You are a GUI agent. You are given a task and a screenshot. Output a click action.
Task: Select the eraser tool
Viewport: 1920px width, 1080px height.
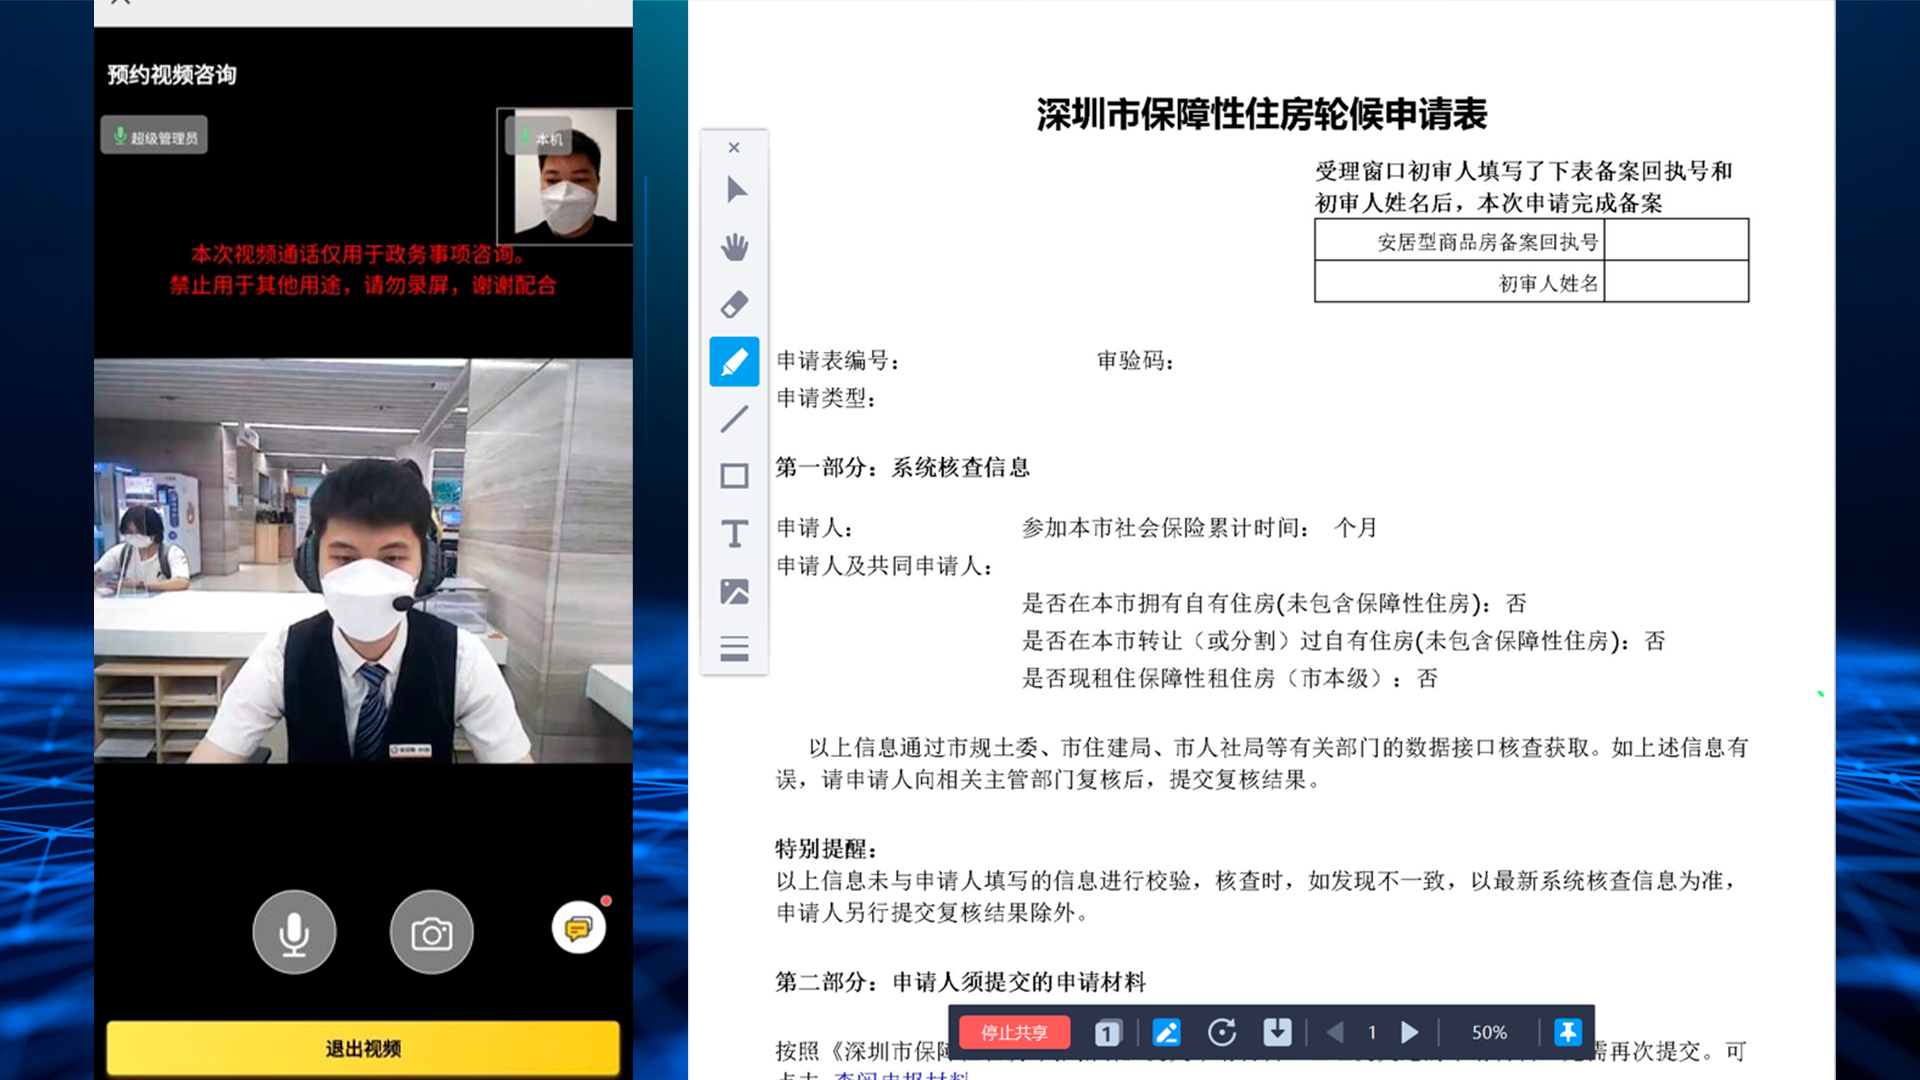[x=735, y=304]
